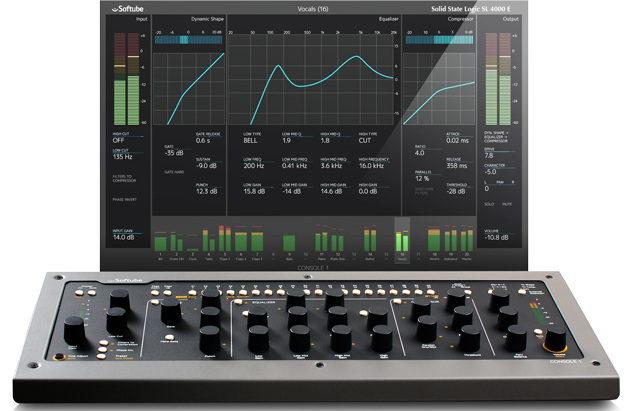The height and width of the screenshot is (411, 630).
Task: Change the Dyn Shape Equalizer Compressor order
Action: pyautogui.click(x=496, y=137)
